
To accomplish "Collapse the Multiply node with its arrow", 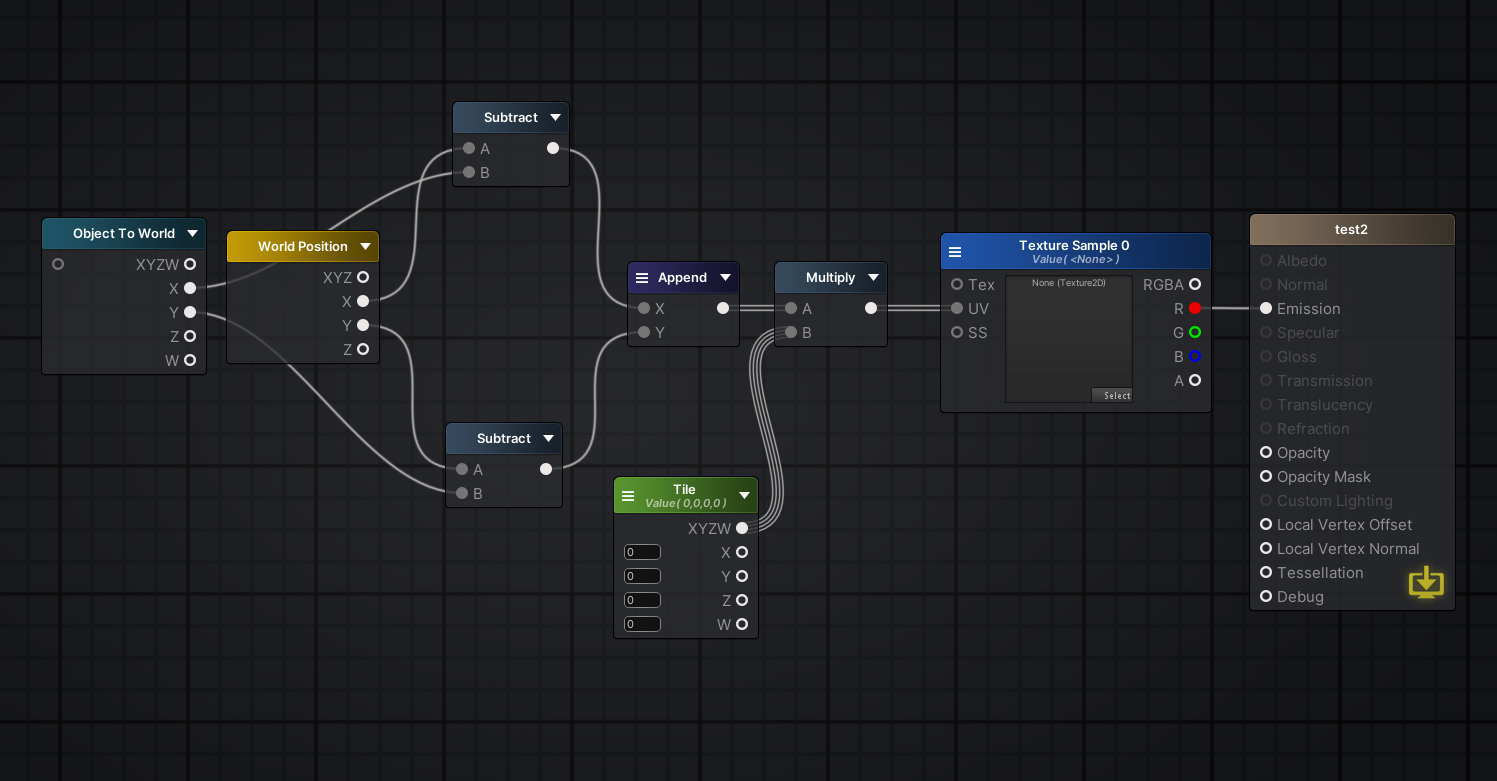I will 873,278.
